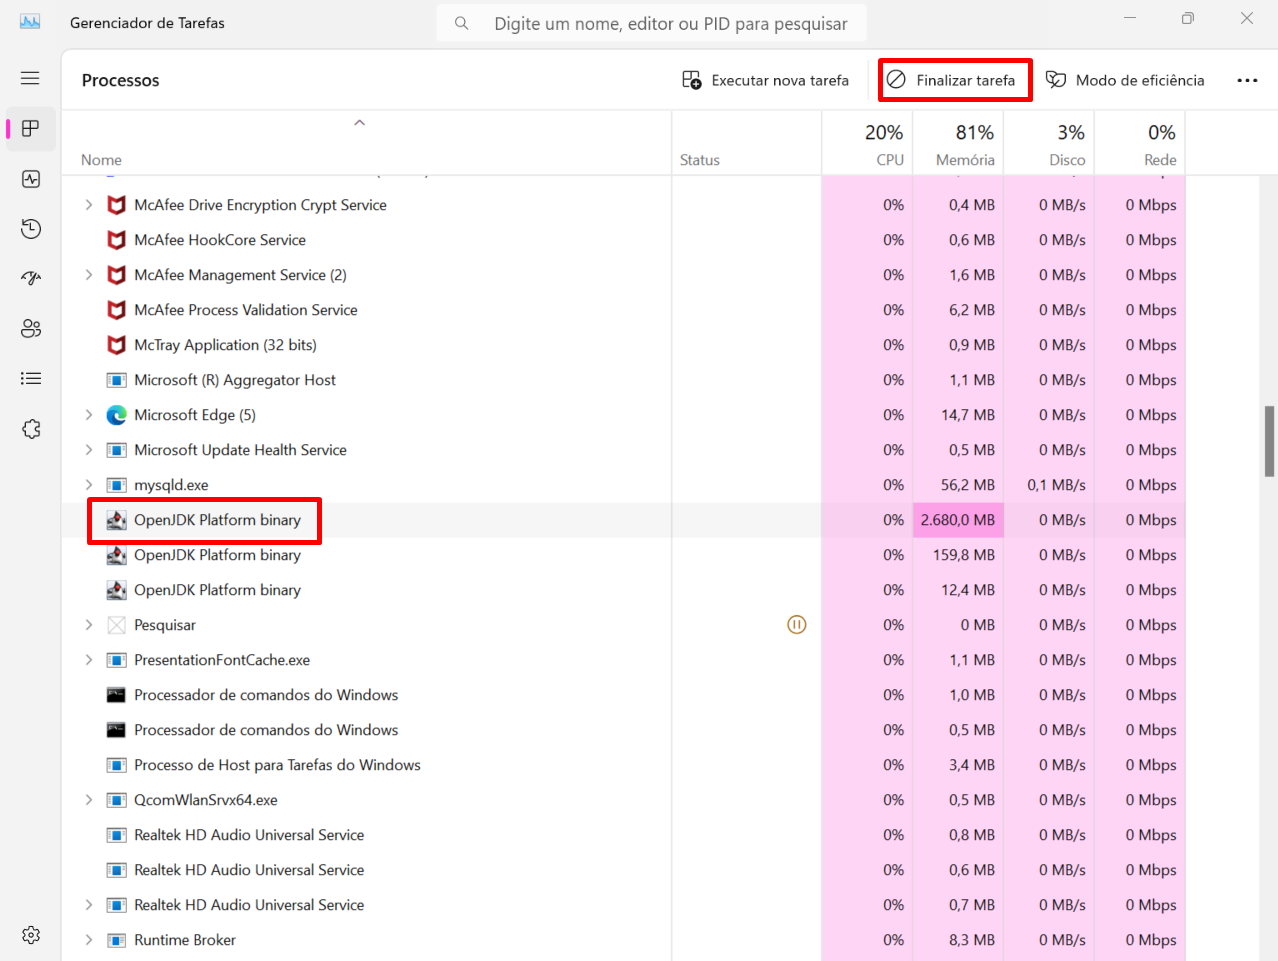Expand the Runtime Broker process
The image size is (1278, 961).
[x=89, y=940]
